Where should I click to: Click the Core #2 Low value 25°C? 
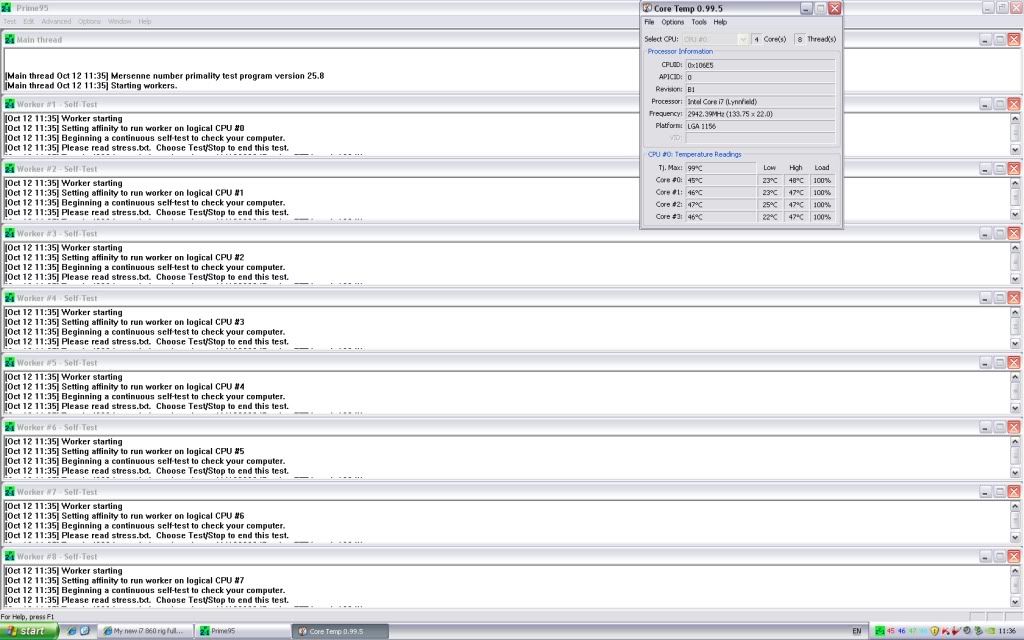pyautogui.click(x=770, y=204)
